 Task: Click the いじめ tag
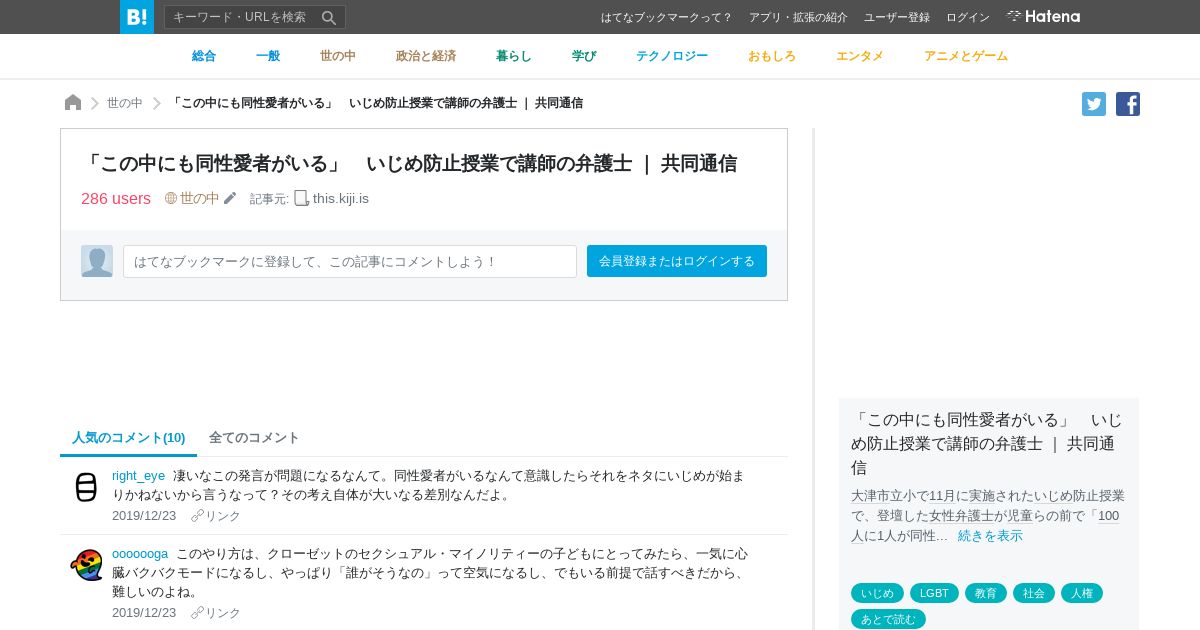[x=877, y=593]
